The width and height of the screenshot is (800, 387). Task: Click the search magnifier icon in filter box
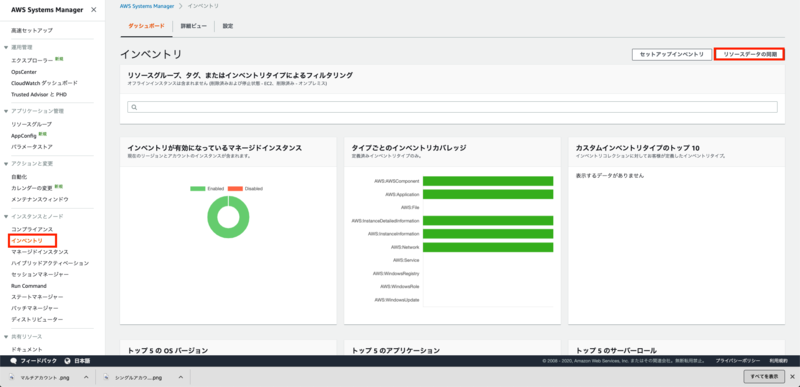pos(134,107)
